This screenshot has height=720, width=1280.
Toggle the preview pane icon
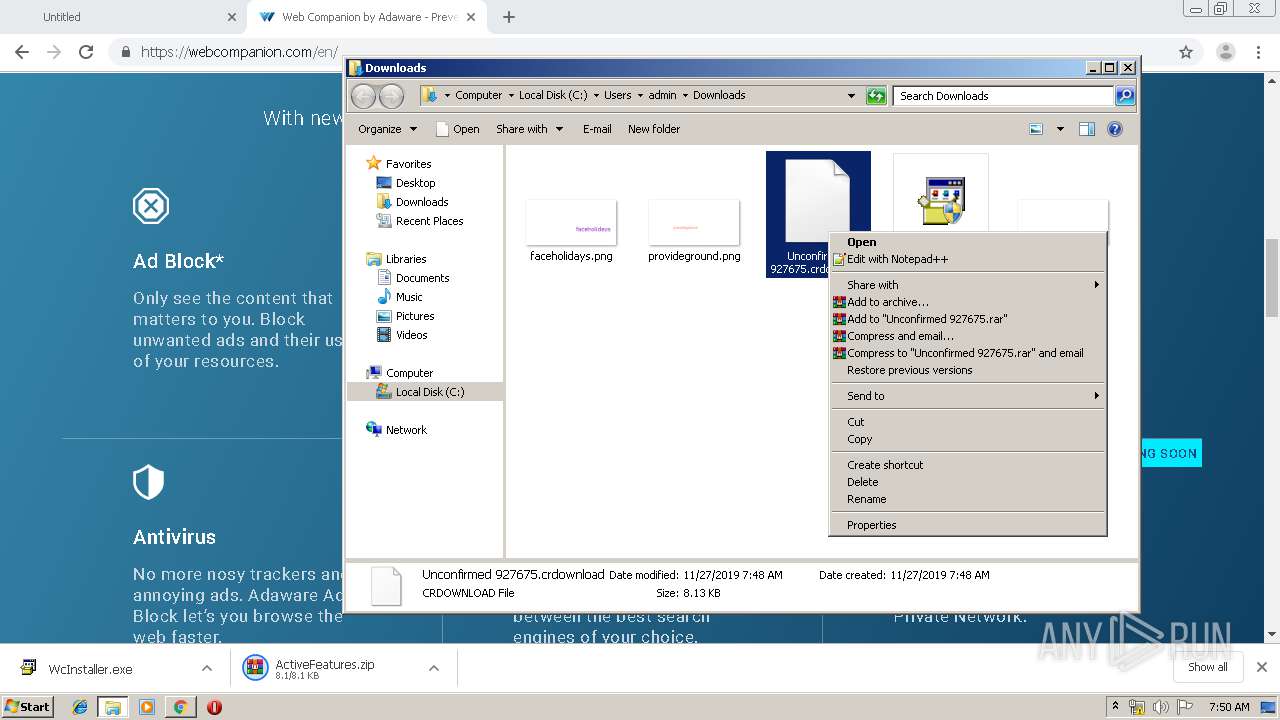[x=1087, y=129]
